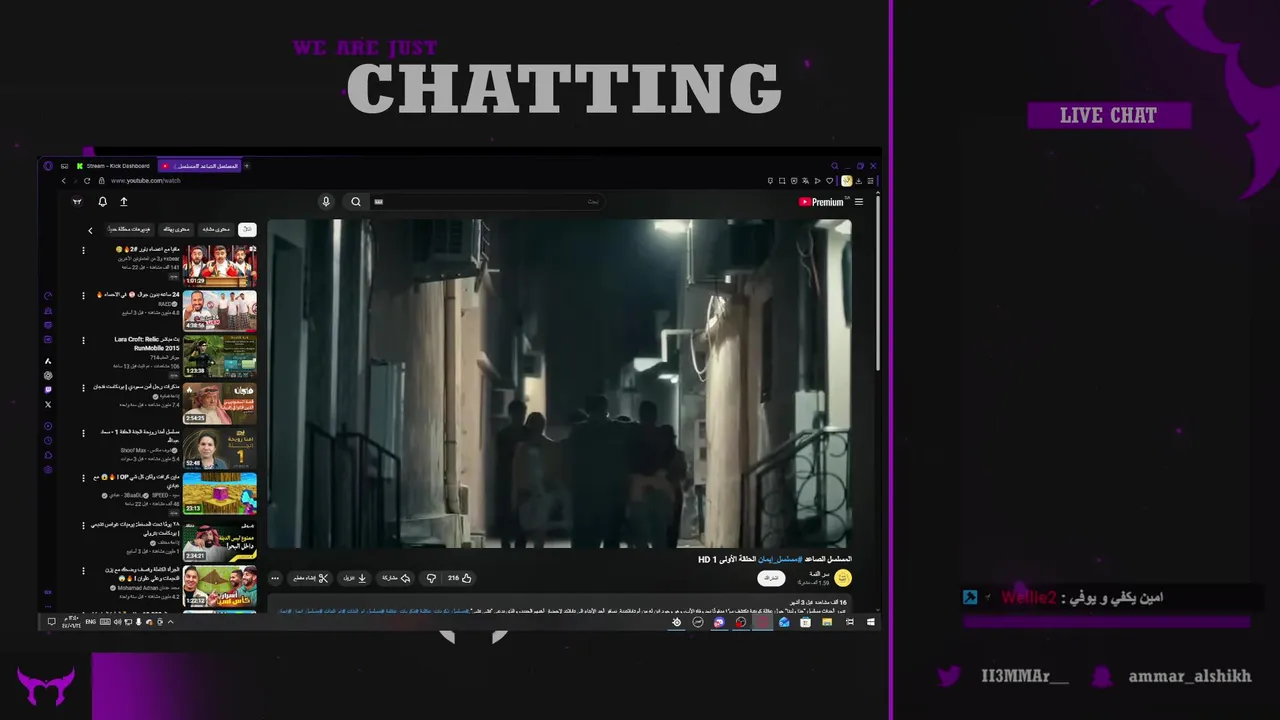
Task: Open the Lara Croft 1:23:38 thumbnail
Action: [219, 356]
